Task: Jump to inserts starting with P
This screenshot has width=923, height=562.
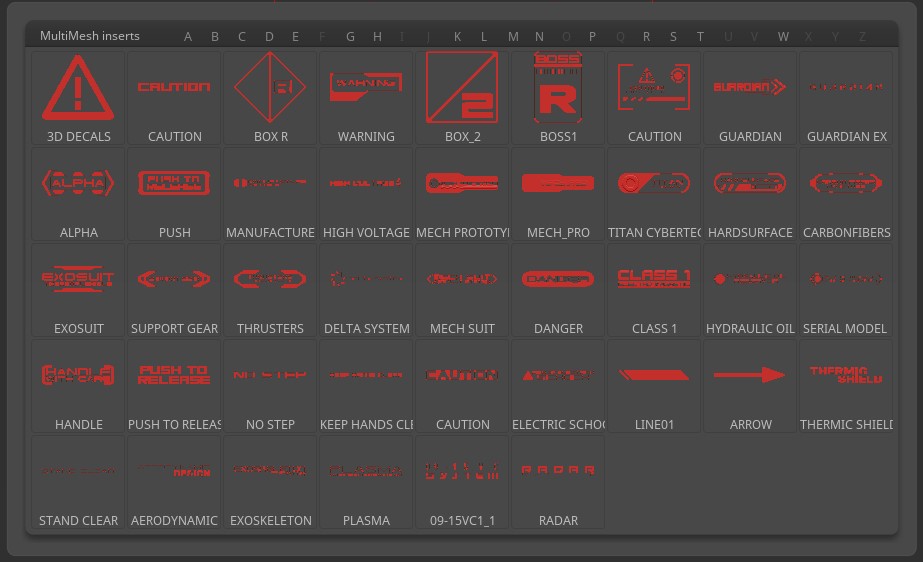Action: pos(592,36)
